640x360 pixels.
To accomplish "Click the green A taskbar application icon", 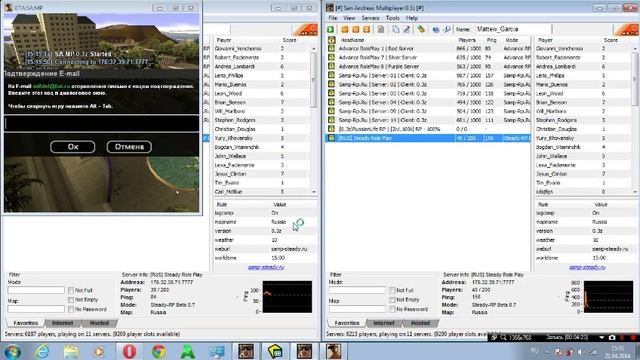I will (188, 351).
